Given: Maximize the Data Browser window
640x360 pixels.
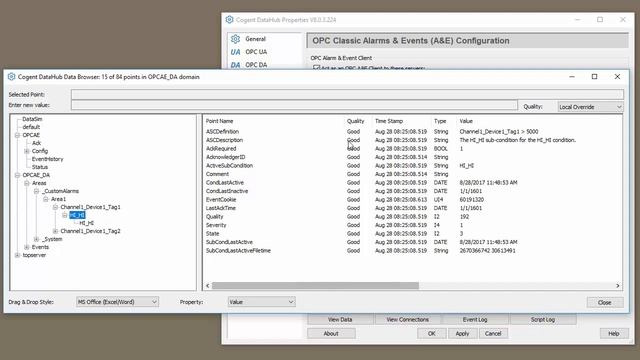Looking at the screenshot, I should pyautogui.click(x=594, y=77).
